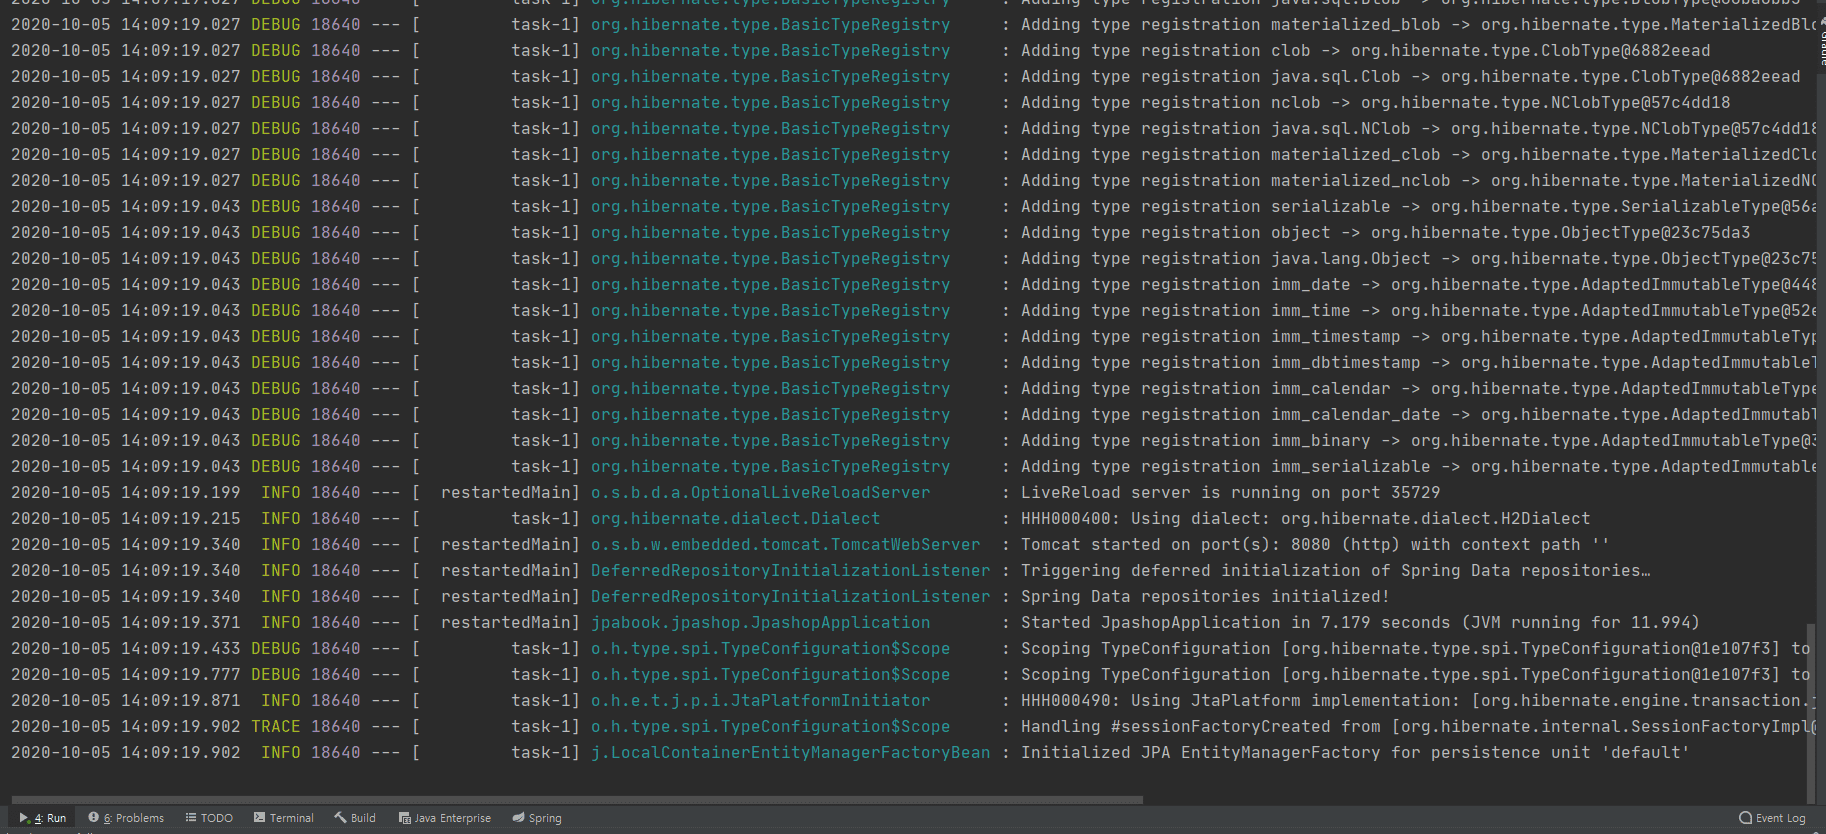Click the timestamp '14:09:19.433'
Viewport: 1826px width, 834px height.
coord(180,648)
